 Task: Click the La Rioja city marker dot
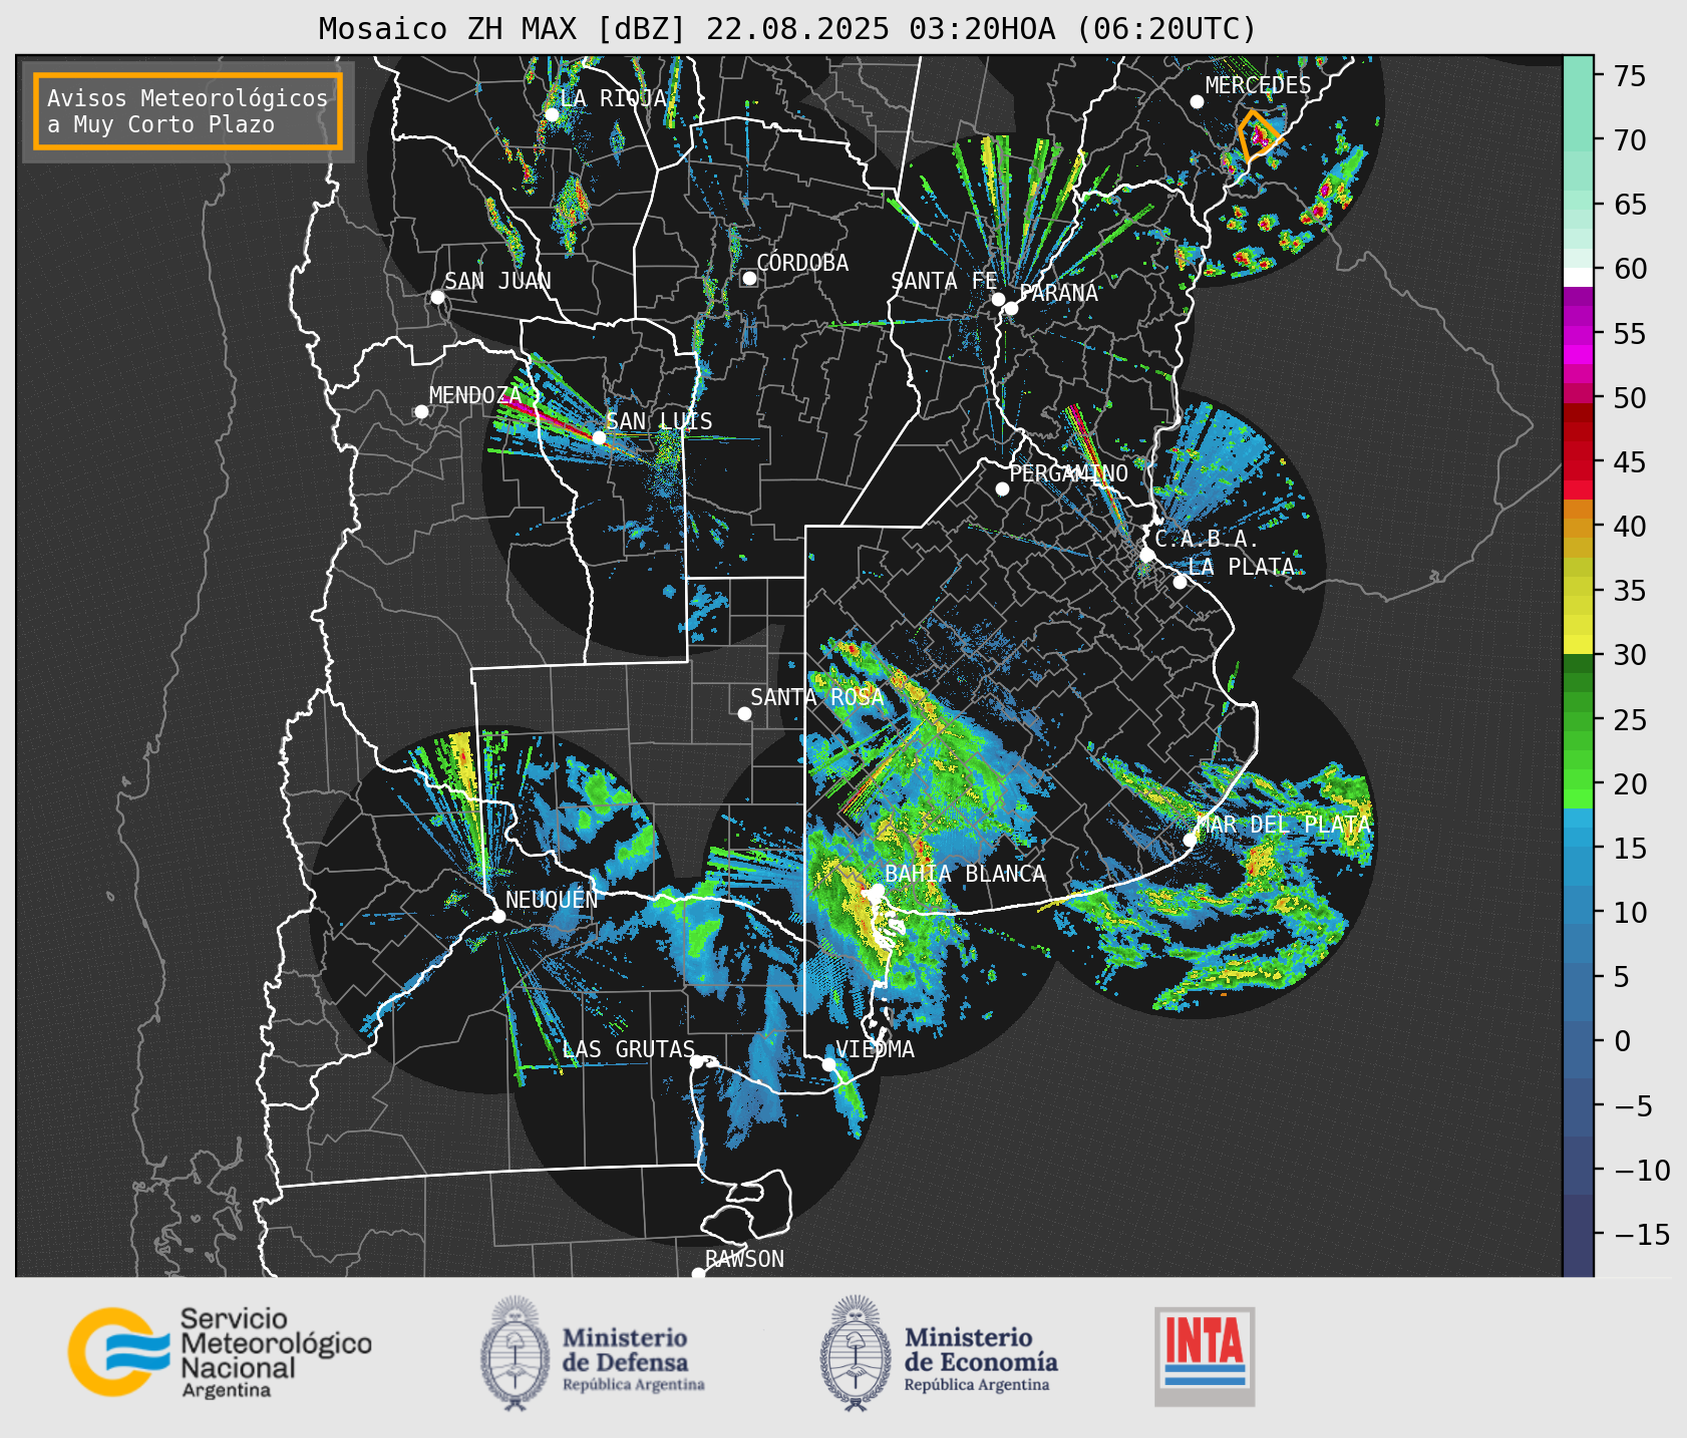click(551, 114)
